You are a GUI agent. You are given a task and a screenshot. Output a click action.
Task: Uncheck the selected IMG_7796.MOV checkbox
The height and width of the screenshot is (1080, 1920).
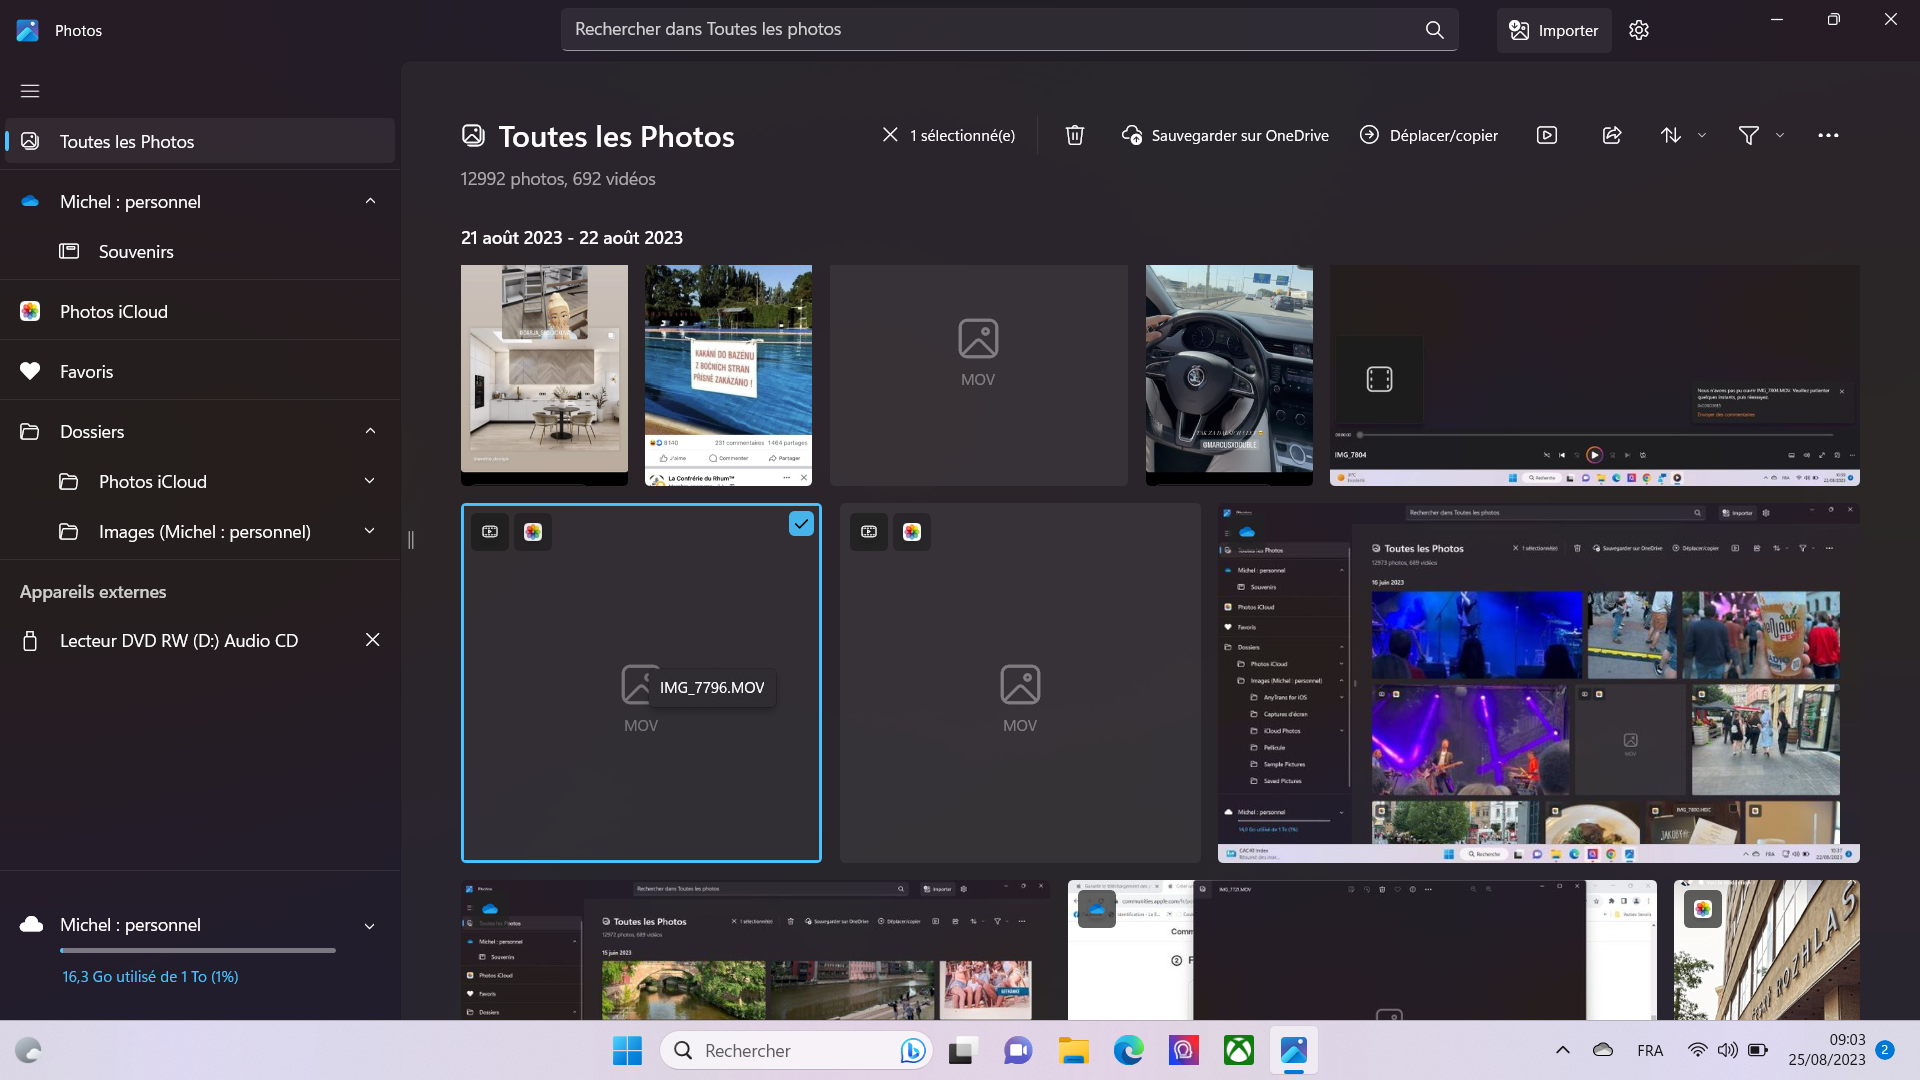pos(801,524)
